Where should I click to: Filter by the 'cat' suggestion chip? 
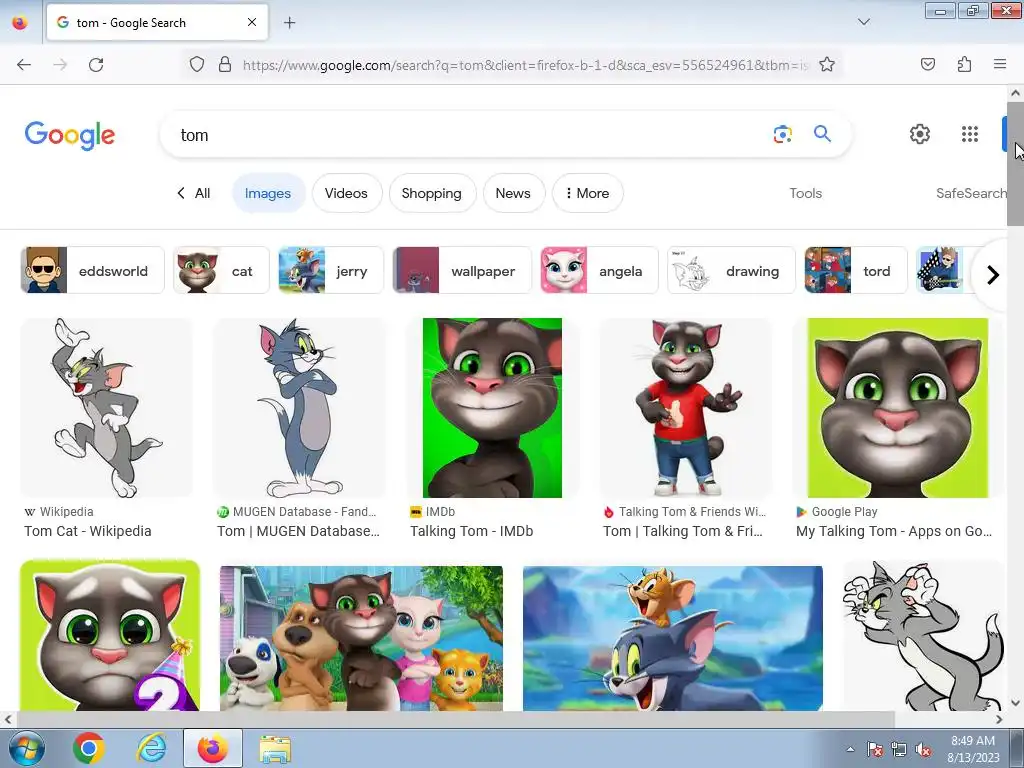click(x=221, y=270)
